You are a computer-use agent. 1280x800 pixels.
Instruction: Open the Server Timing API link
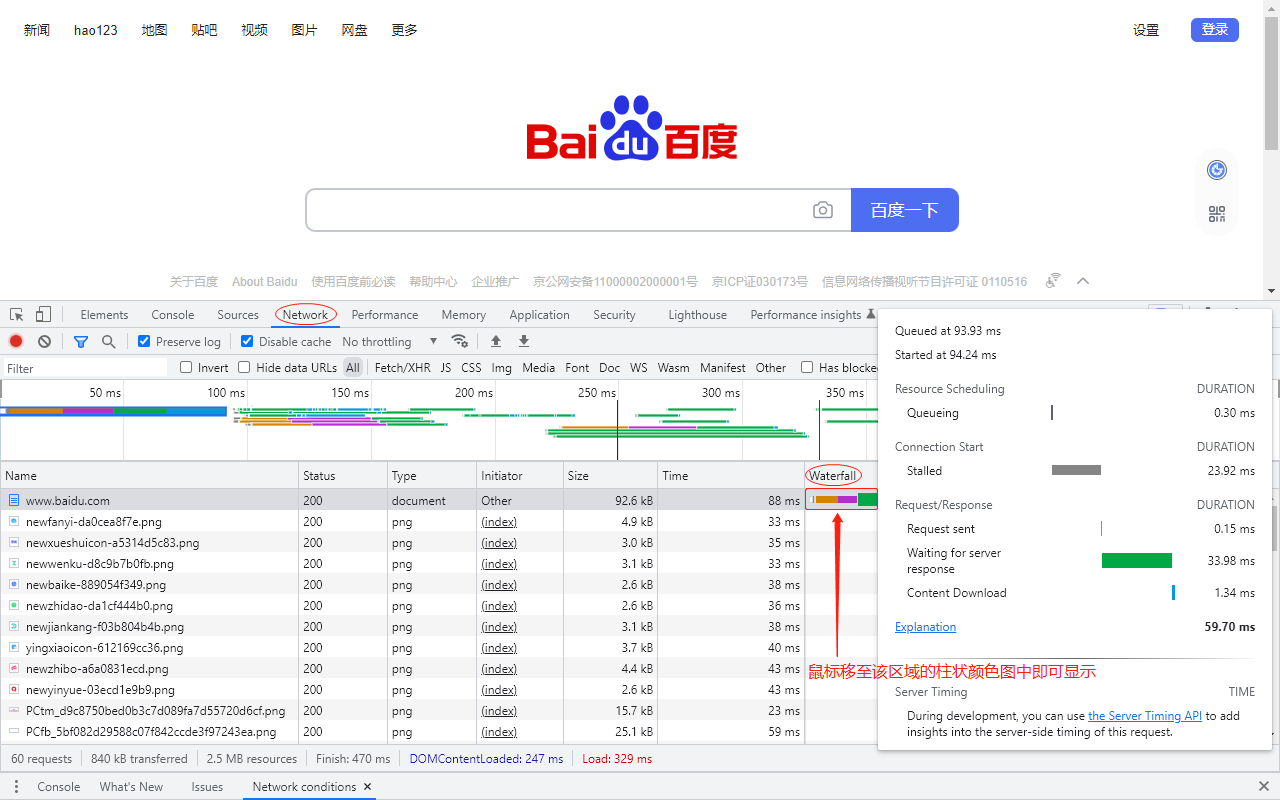[x=1145, y=716]
